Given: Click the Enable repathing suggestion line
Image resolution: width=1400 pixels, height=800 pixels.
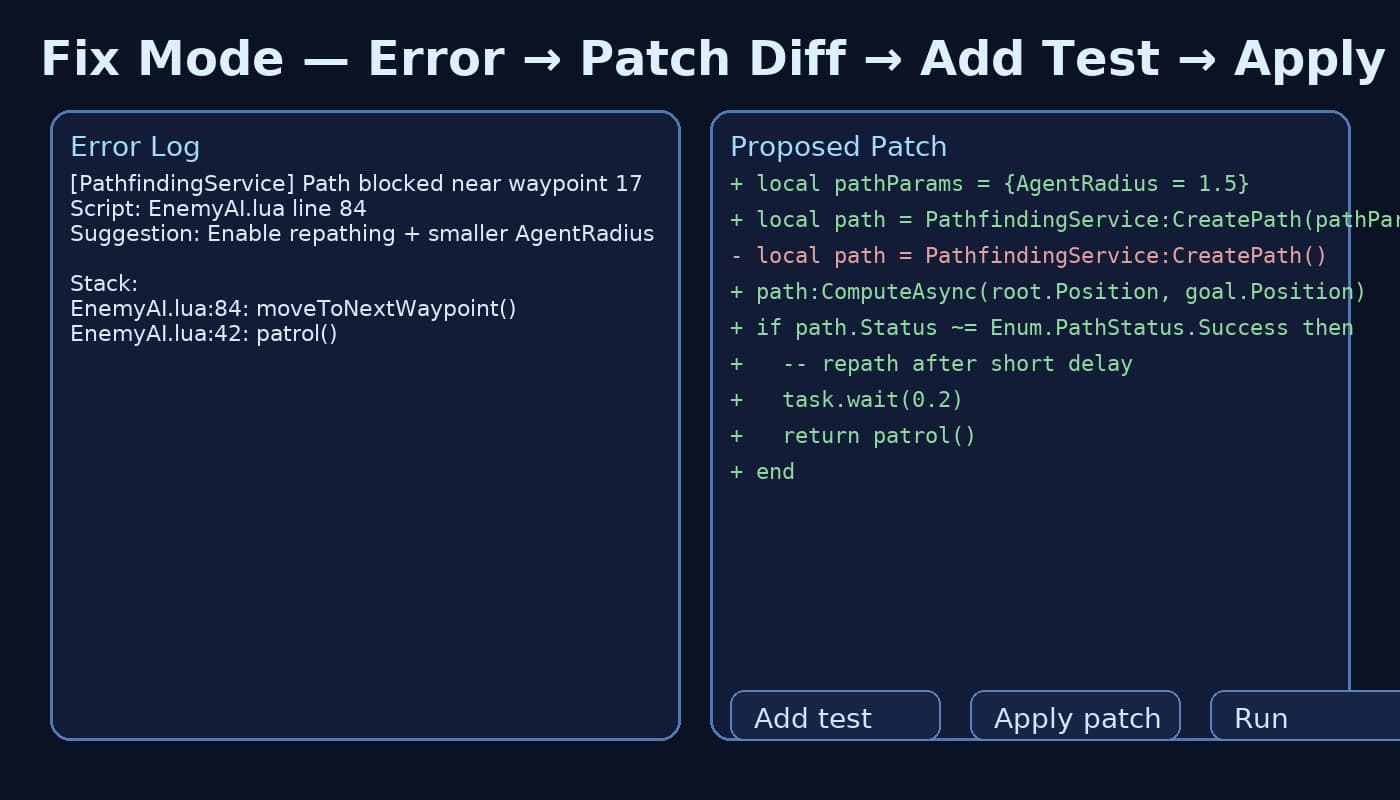Looking at the screenshot, I should [x=362, y=234].
